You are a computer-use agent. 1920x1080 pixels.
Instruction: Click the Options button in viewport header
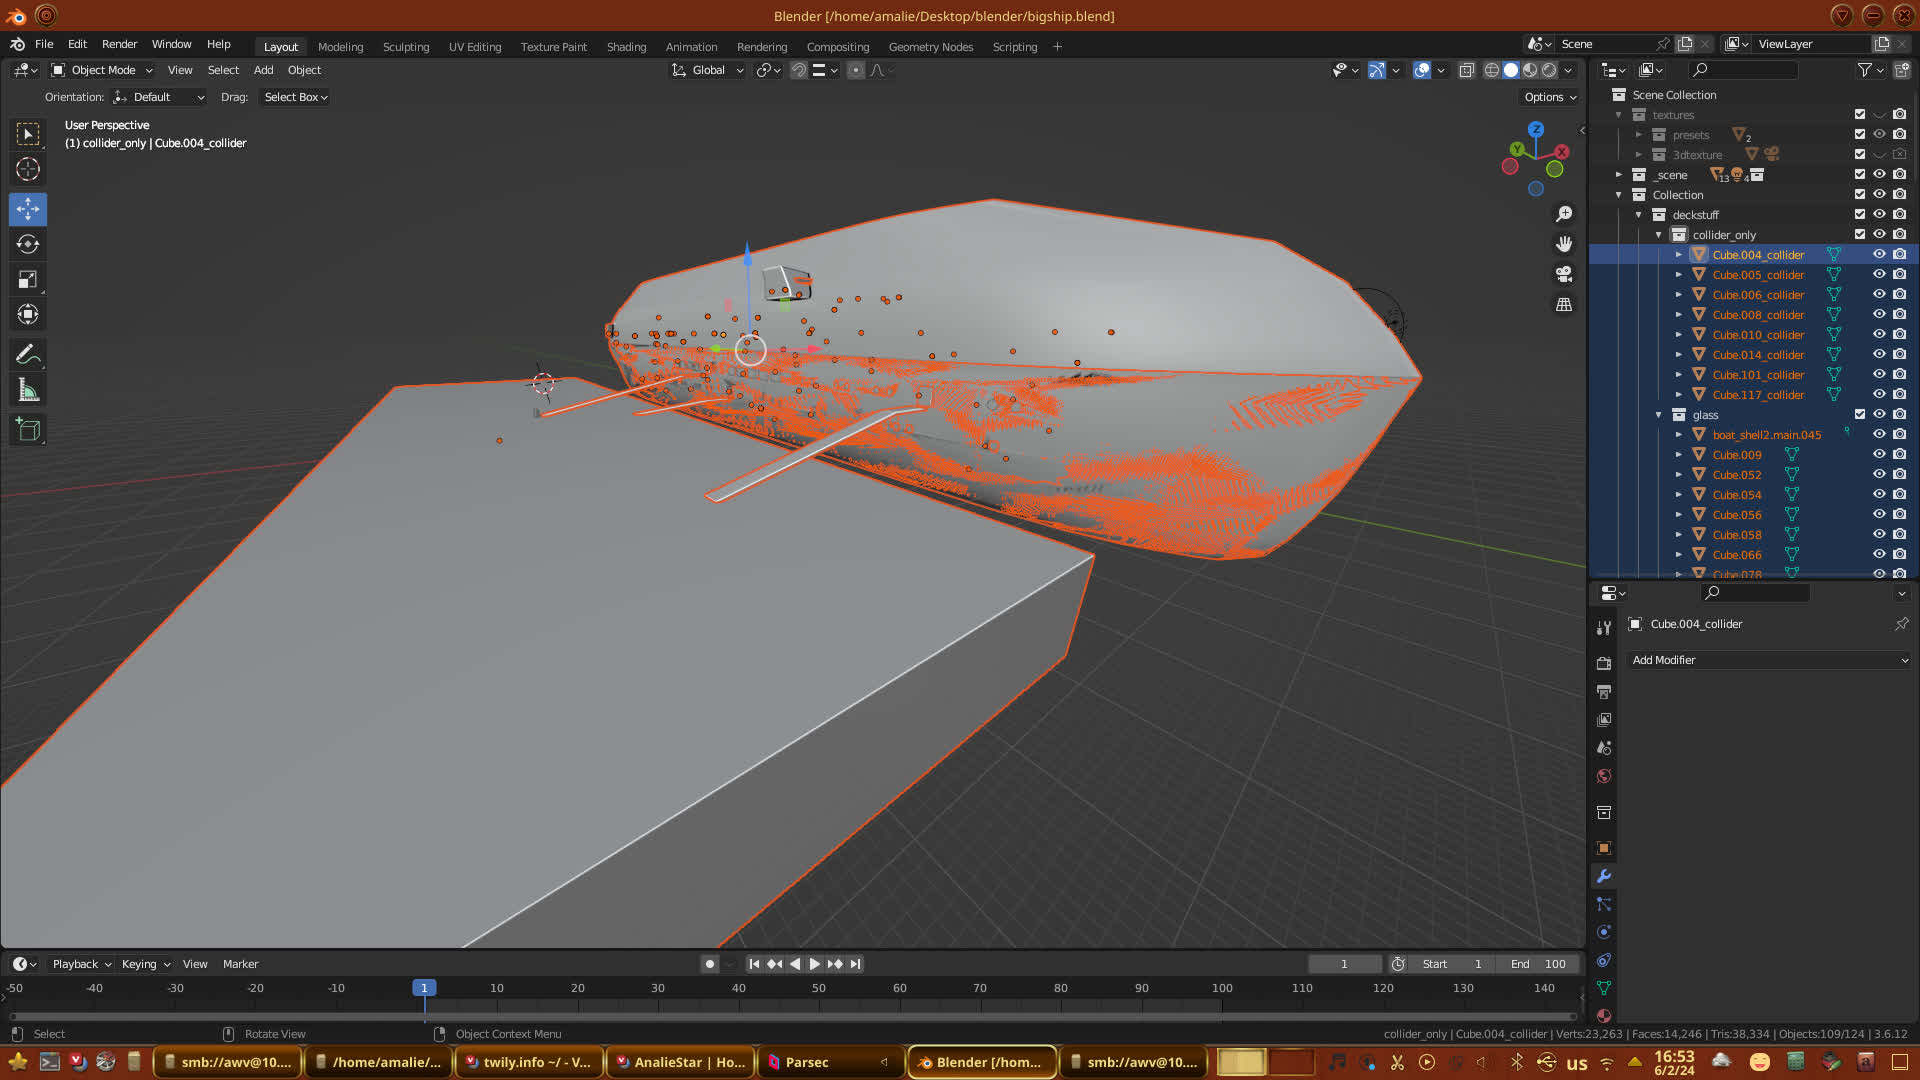pyautogui.click(x=1550, y=97)
